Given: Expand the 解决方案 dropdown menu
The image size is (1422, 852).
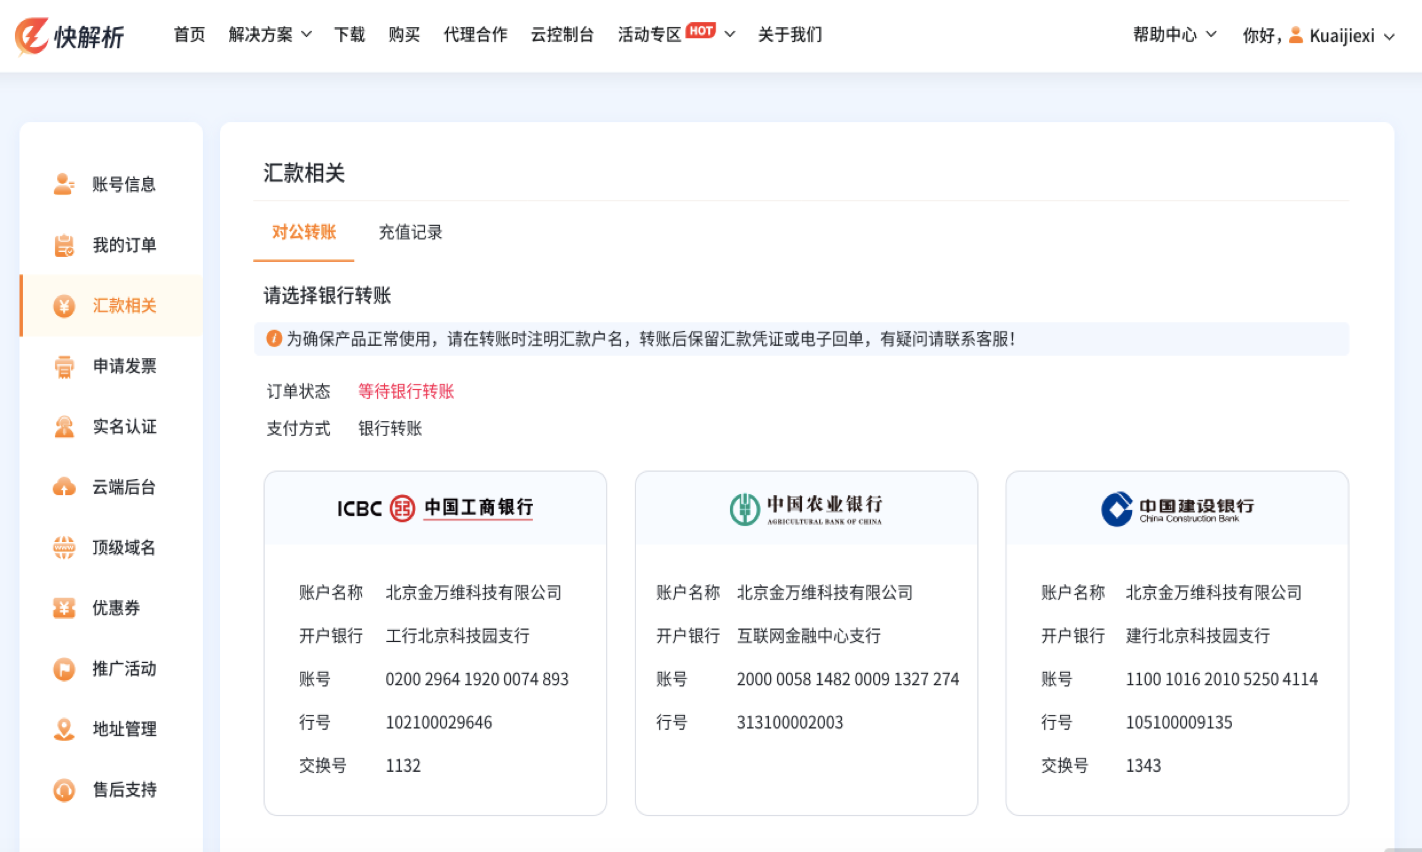Looking at the screenshot, I should [270, 35].
